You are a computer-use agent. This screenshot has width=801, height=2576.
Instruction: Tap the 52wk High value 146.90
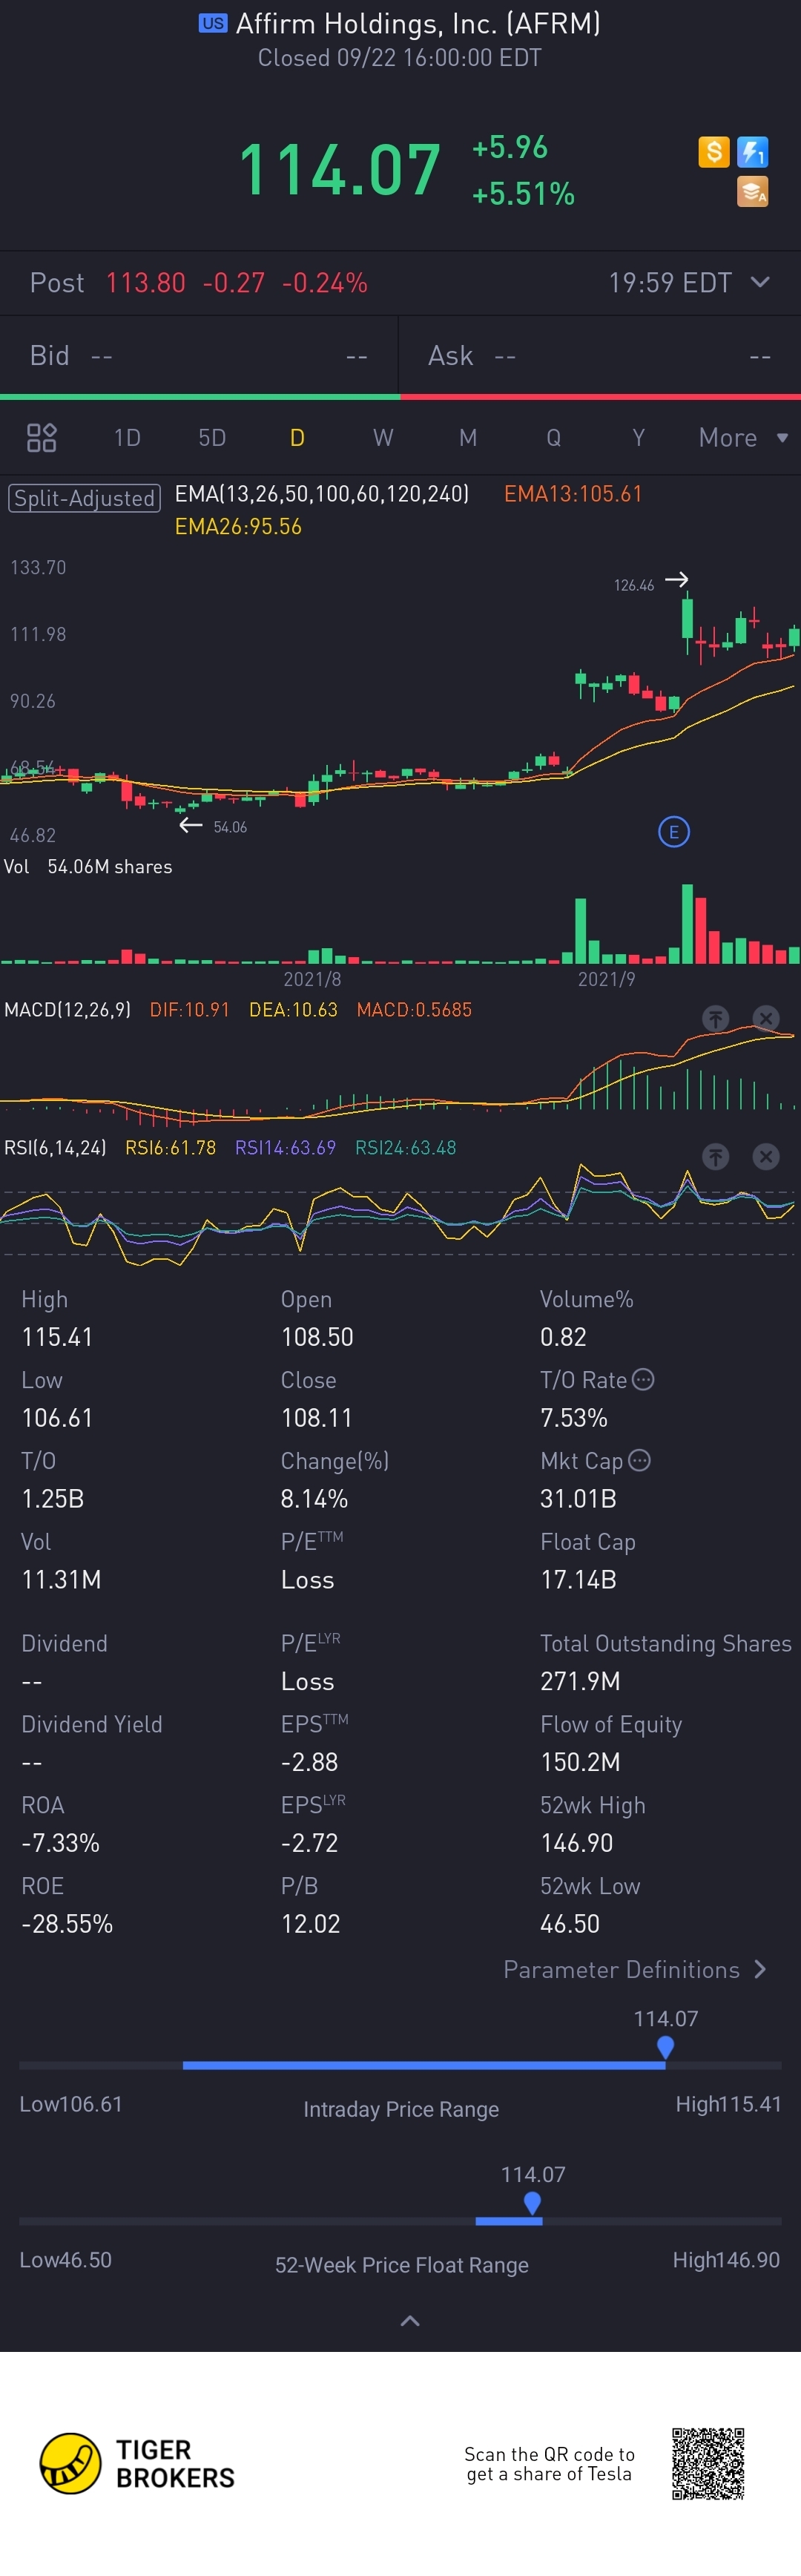click(x=577, y=1843)
